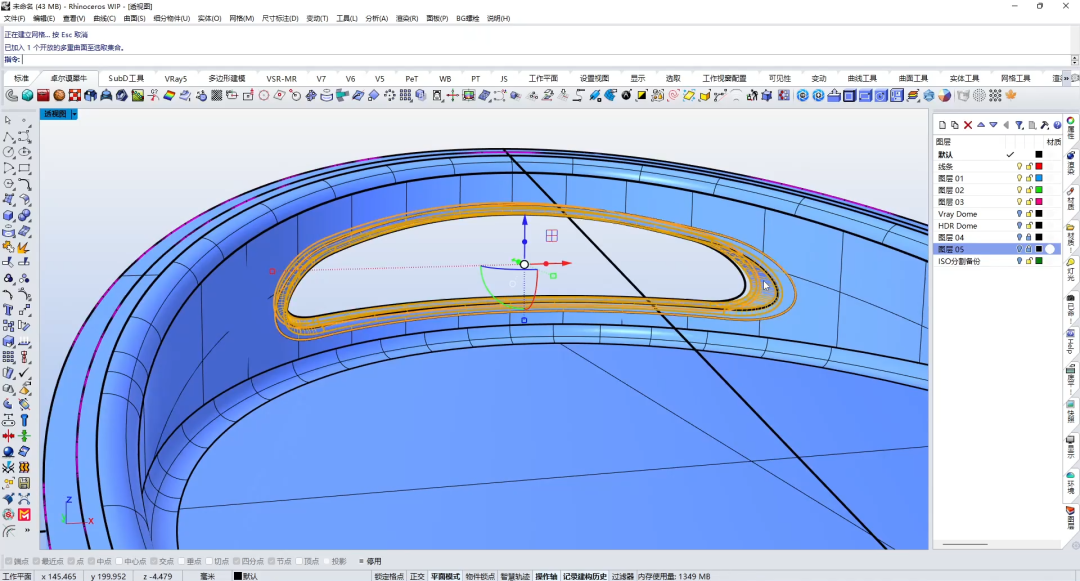Open the layer panel hammer tools icon
This screenshot has width=1080, height=581.
pos(1045,125)
